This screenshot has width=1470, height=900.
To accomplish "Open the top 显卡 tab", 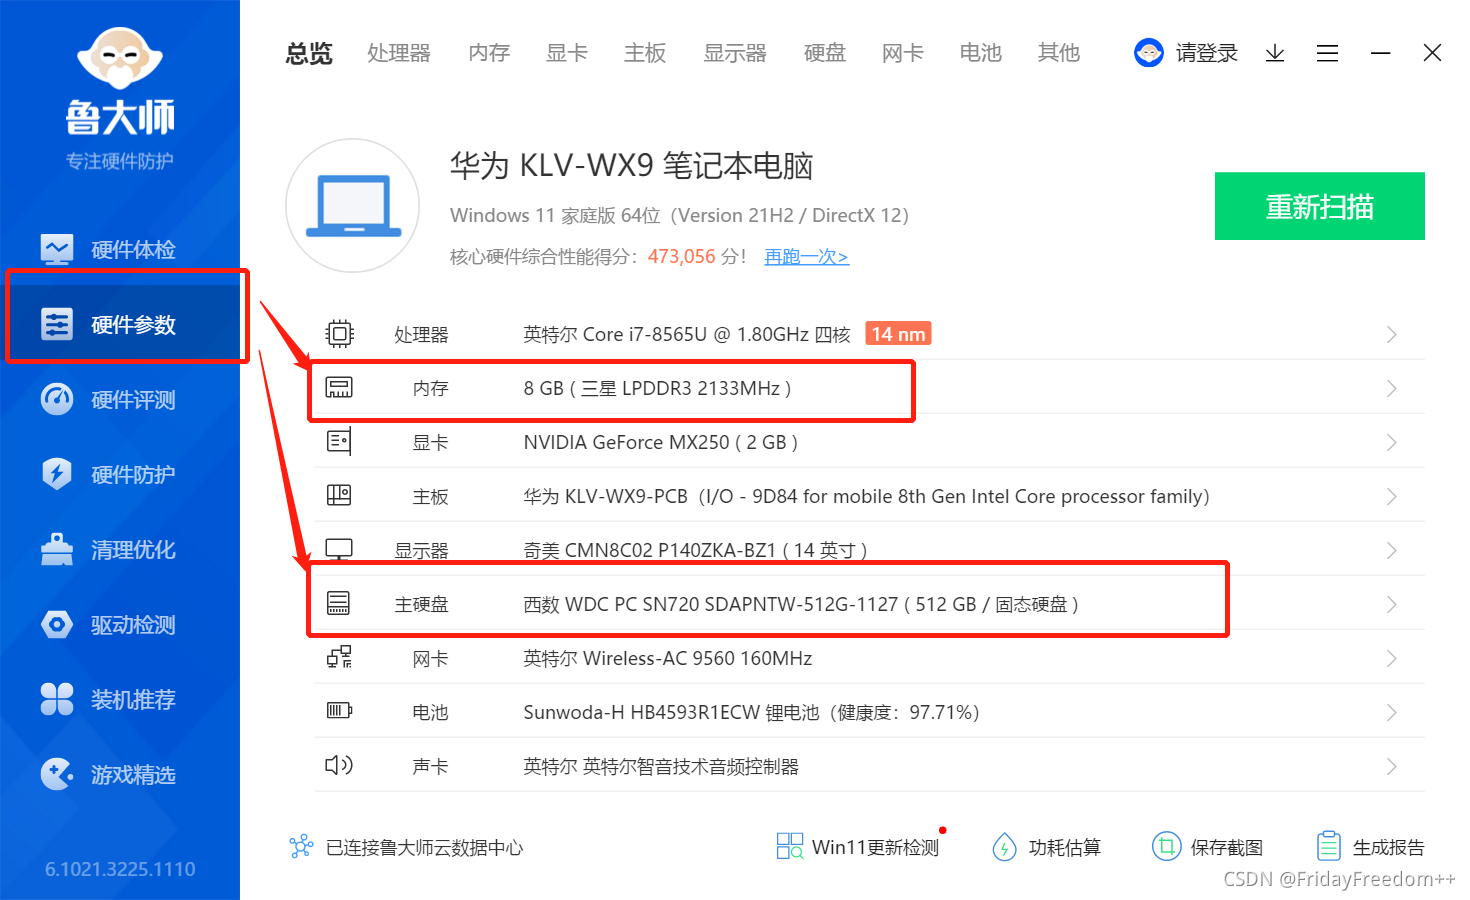I will (567, 53).
